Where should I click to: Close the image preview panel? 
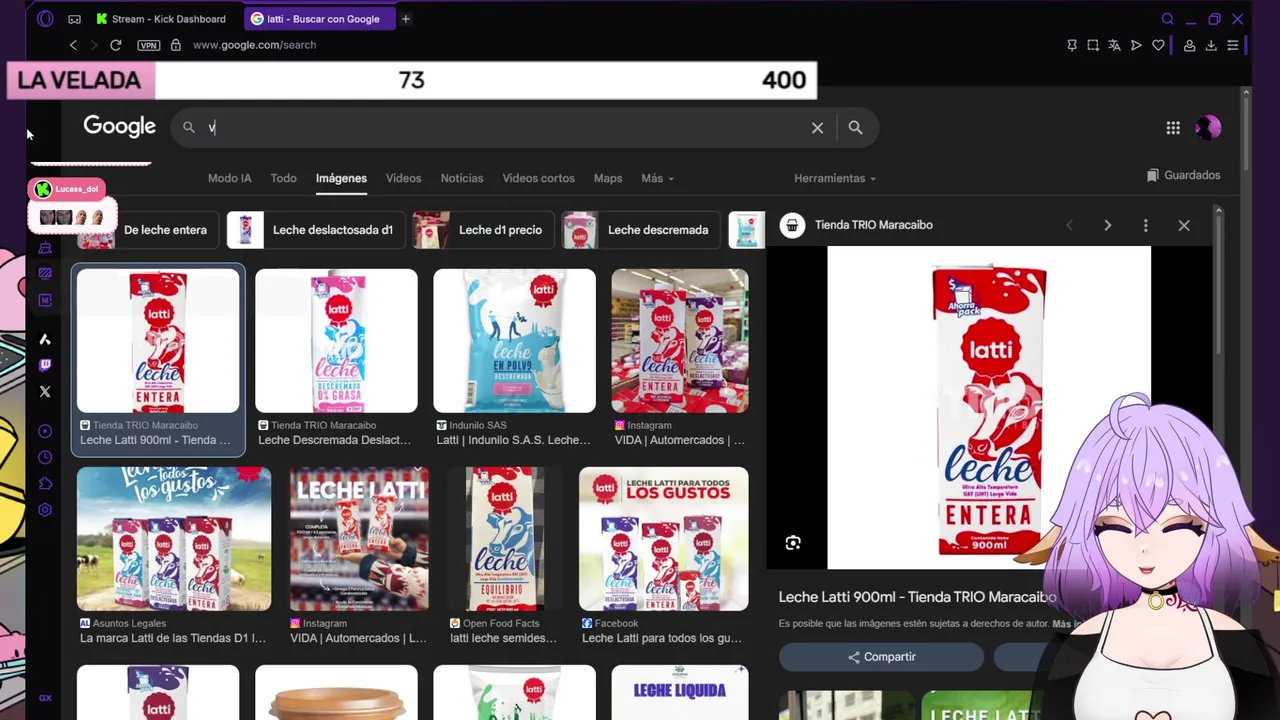[x=1184, y=225]
